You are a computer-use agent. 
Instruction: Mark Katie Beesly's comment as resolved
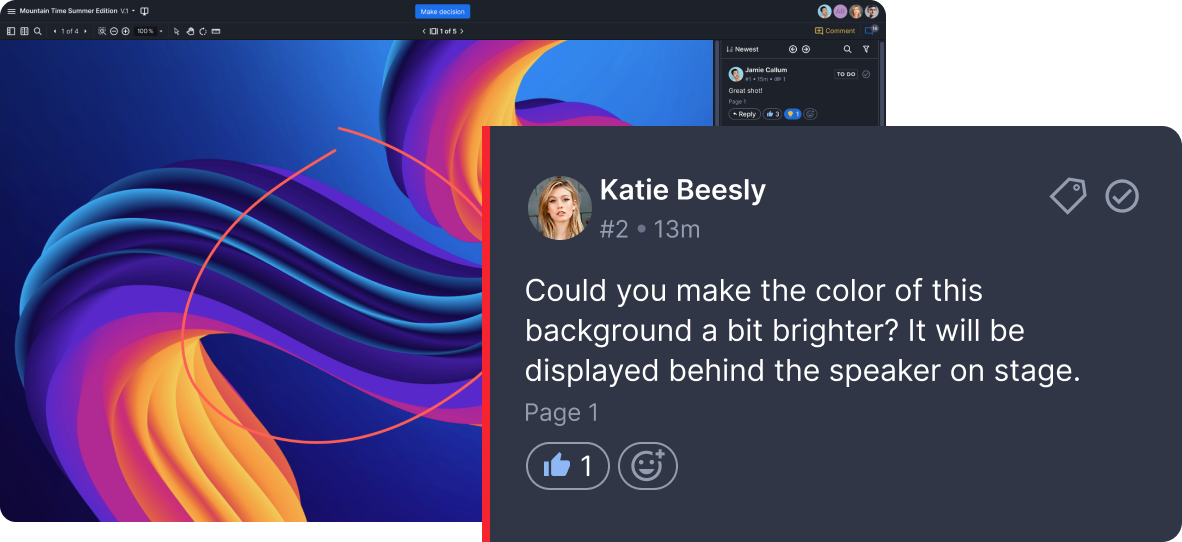point(1122,196)
